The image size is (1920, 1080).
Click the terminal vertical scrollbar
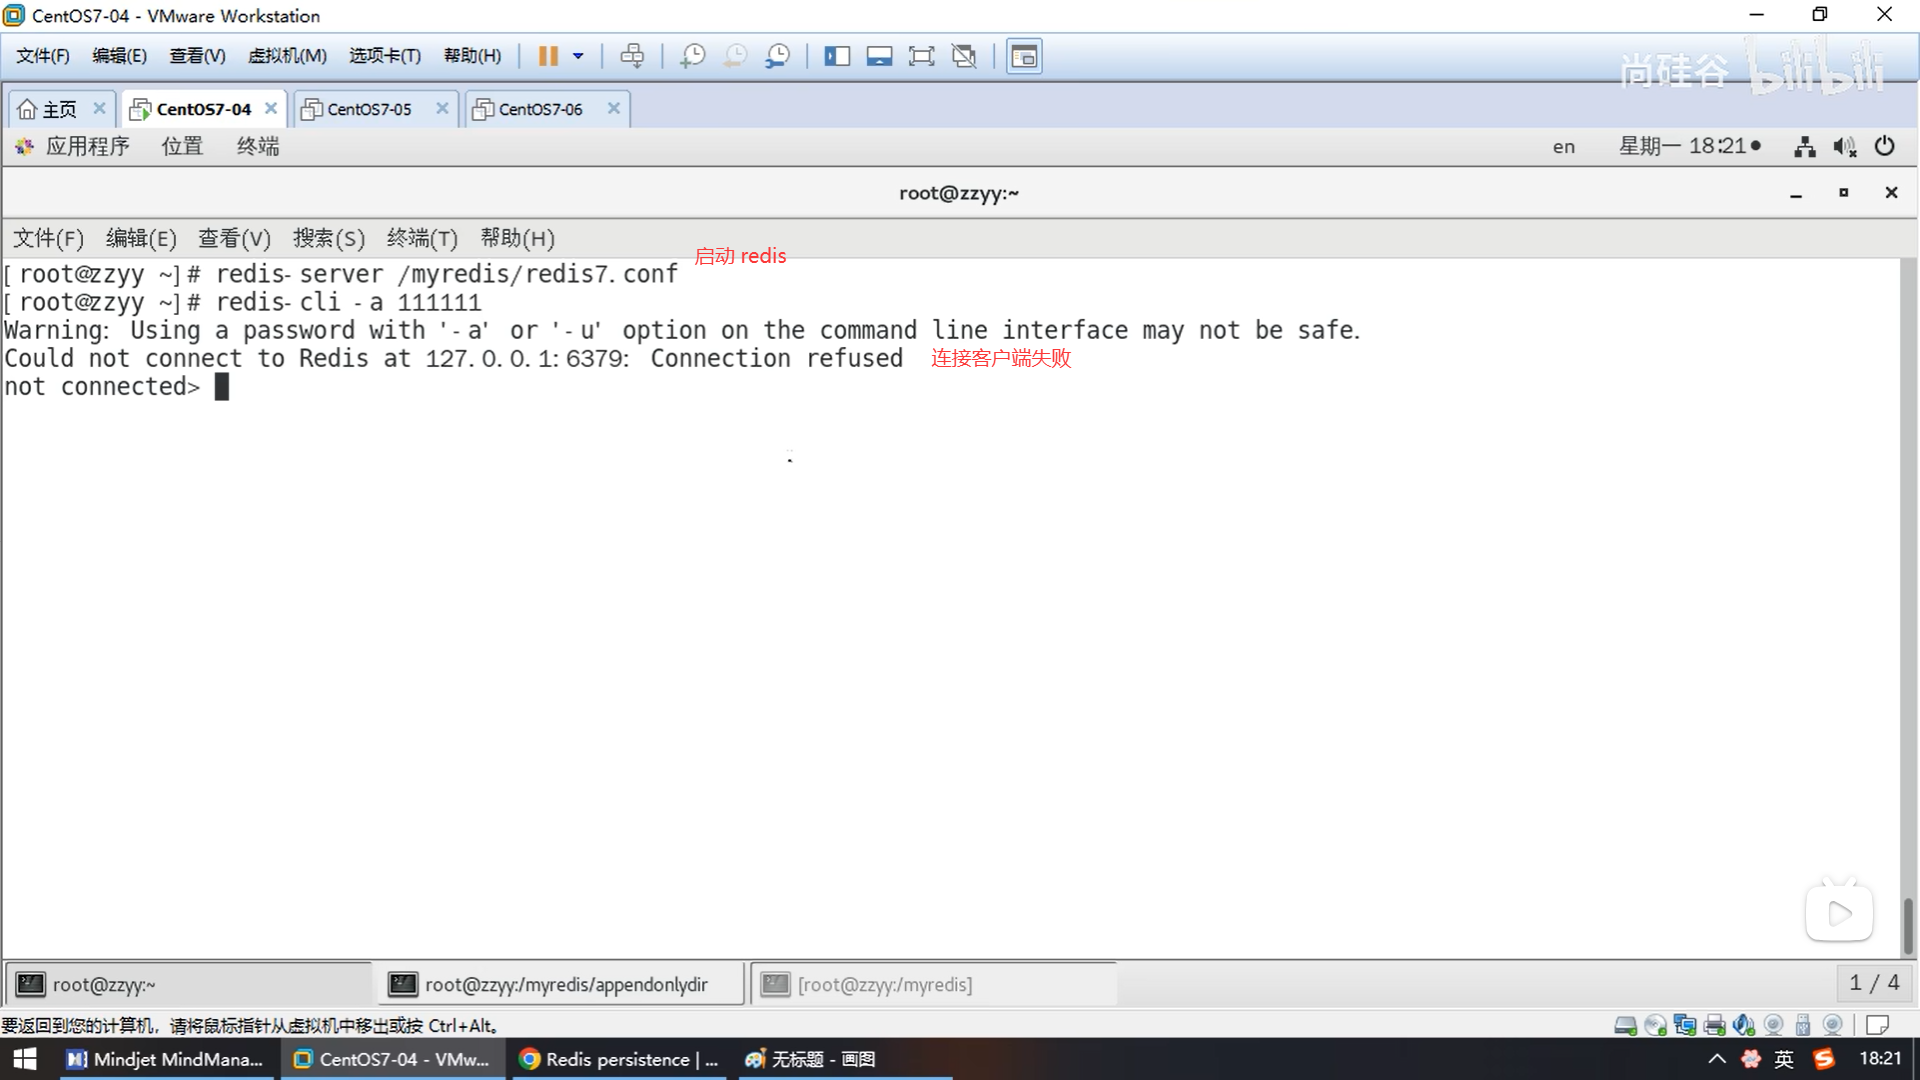point(1907,925)
